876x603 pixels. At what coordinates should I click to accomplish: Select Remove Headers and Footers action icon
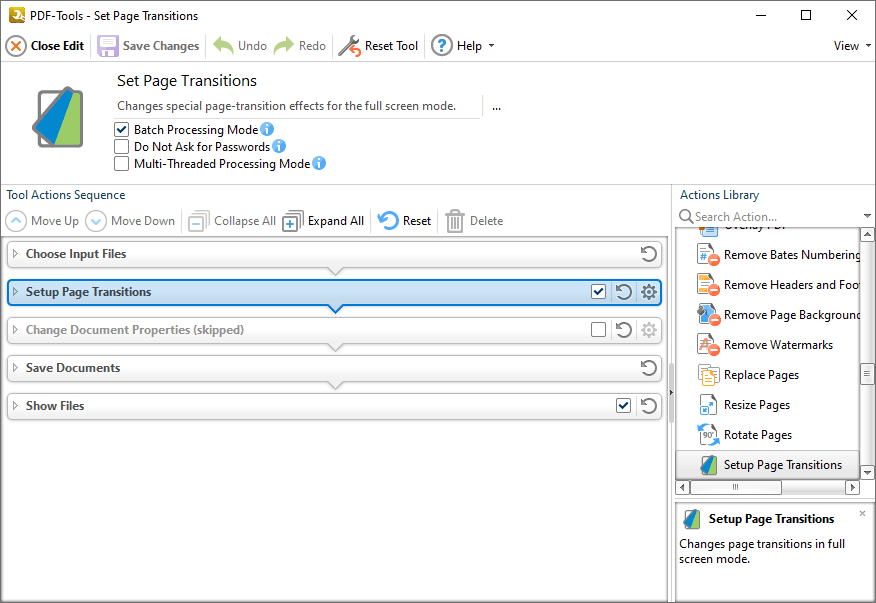point(708,284)
